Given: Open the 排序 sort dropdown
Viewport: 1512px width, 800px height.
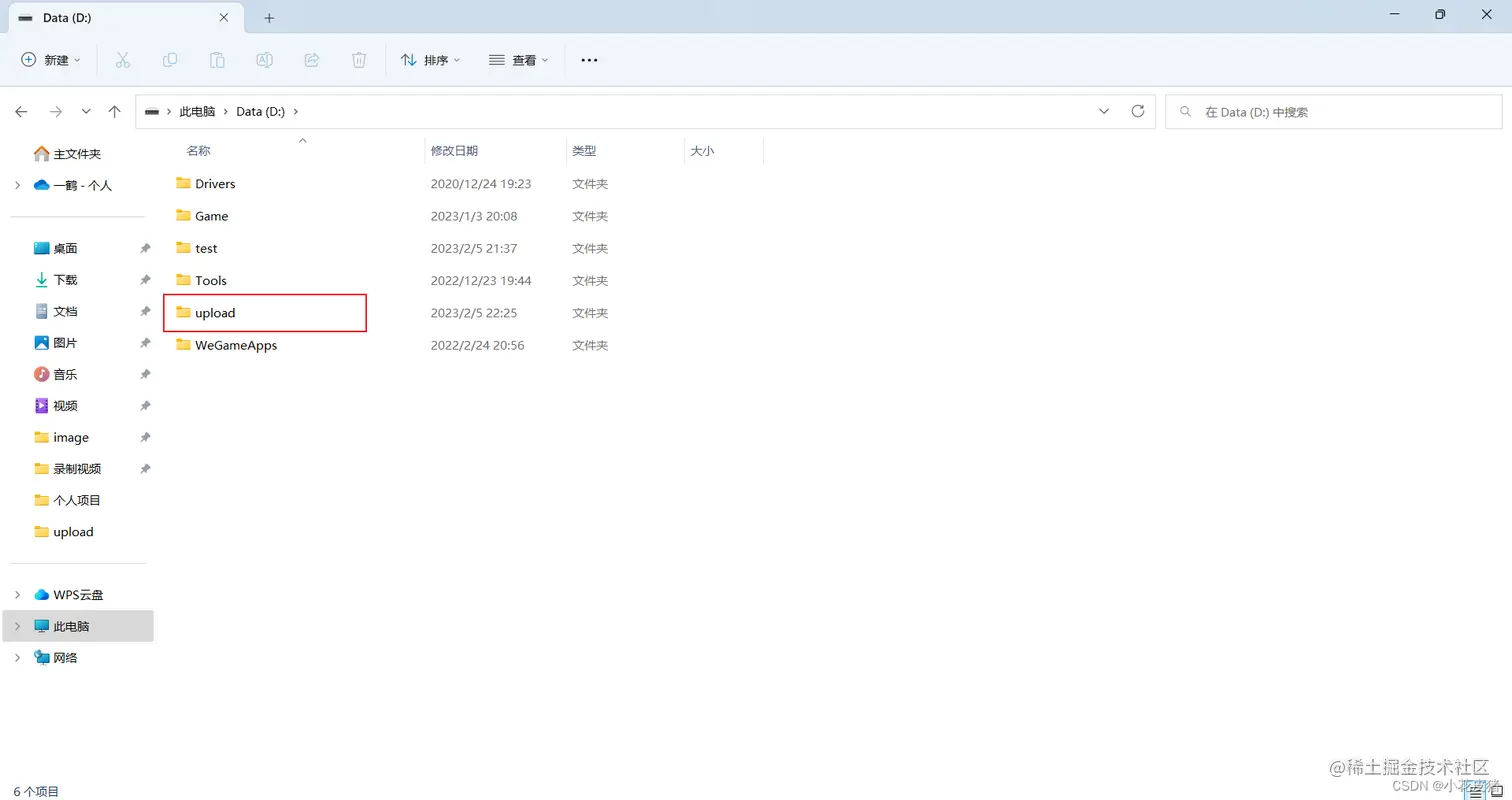Looking at the screenshot, I should 430,60.
